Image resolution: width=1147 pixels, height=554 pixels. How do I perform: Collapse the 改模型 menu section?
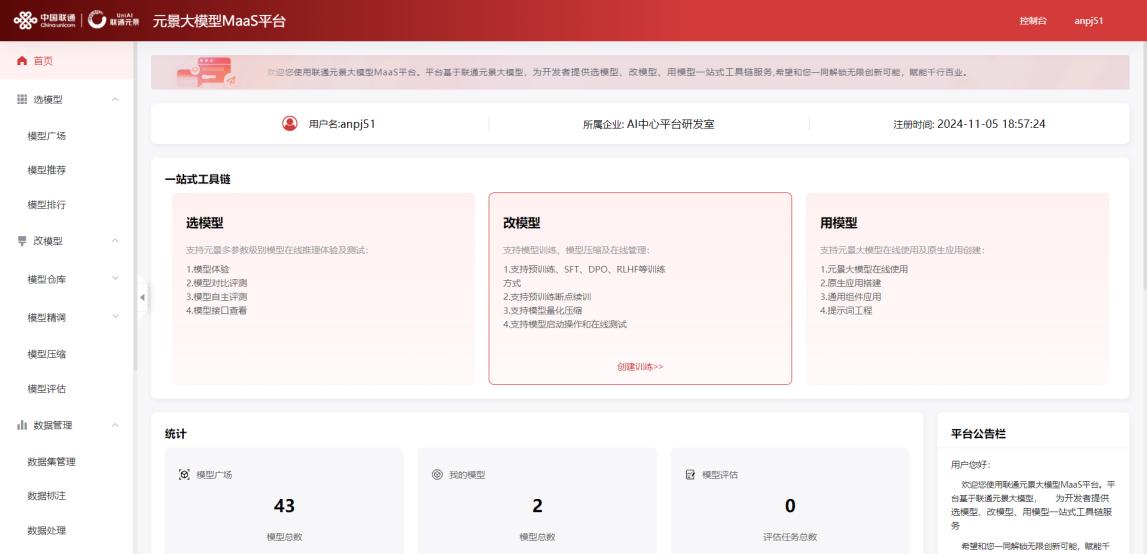[115, 241]
